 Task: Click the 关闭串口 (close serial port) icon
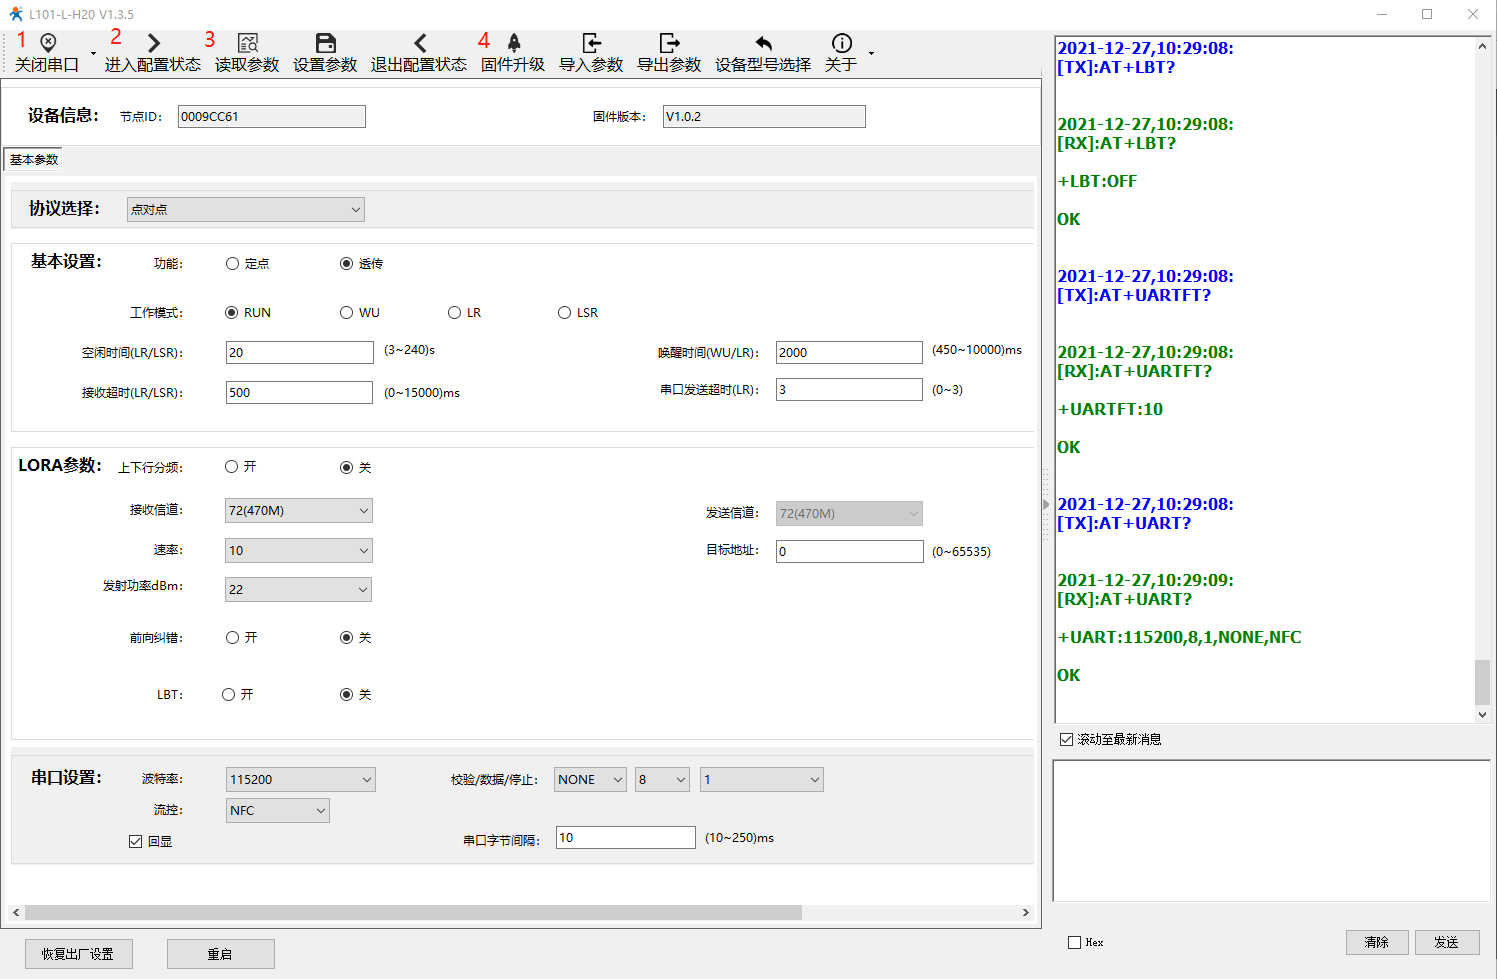(47, 43)
